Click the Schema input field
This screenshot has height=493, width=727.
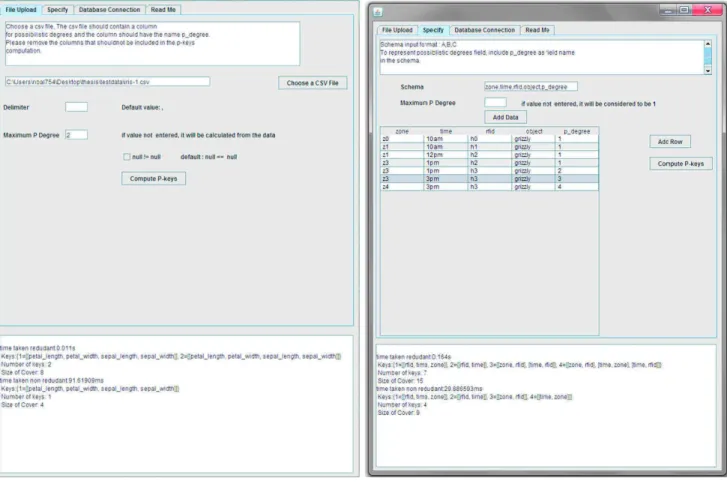[531, 87]
